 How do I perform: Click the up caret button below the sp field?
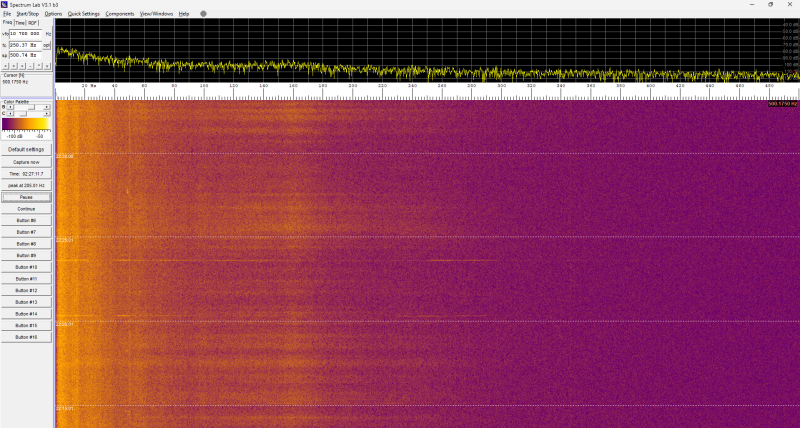(39, 66)
